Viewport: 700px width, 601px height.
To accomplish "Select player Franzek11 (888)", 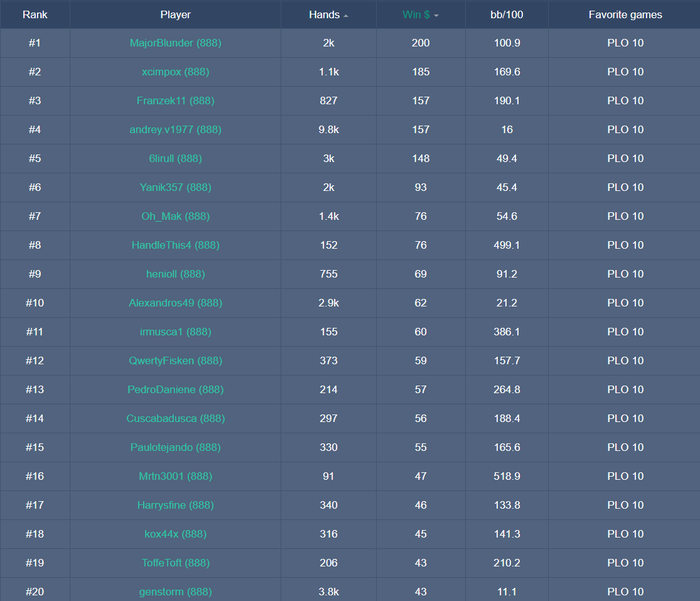I will coord(175,101).
